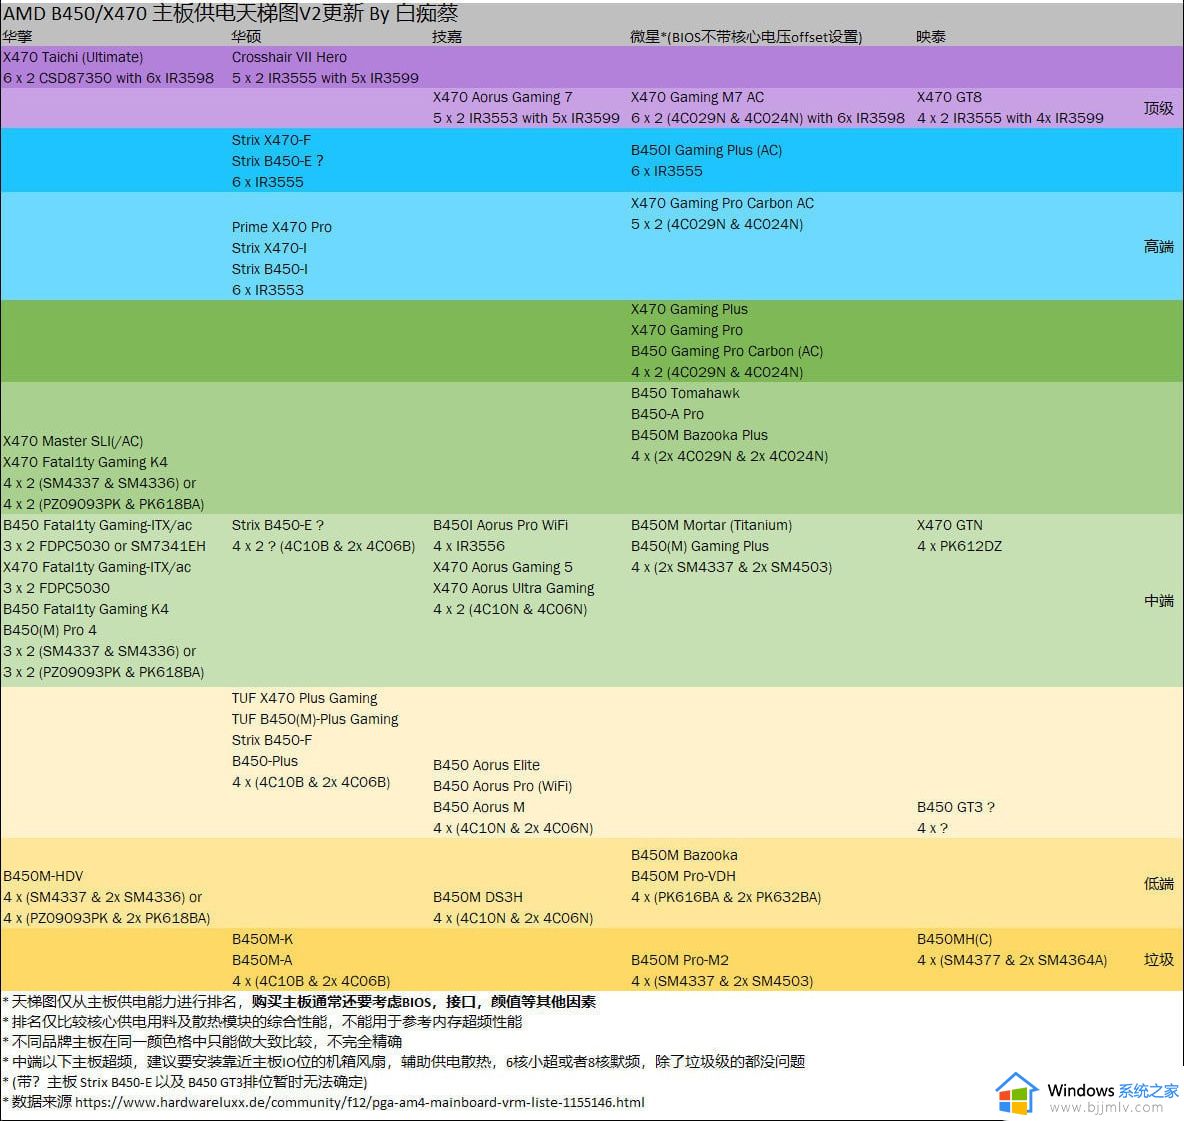Click 'B450M Bazooka Plus' entry
This screenshot has width=1184, height=1121.
pos(699,436)
